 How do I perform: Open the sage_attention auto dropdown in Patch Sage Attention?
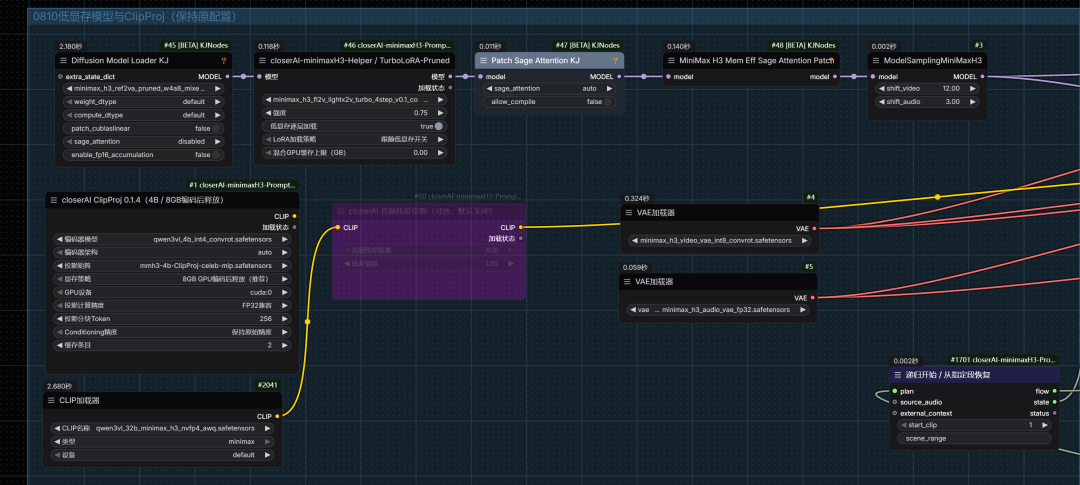(x=550, y=89)
